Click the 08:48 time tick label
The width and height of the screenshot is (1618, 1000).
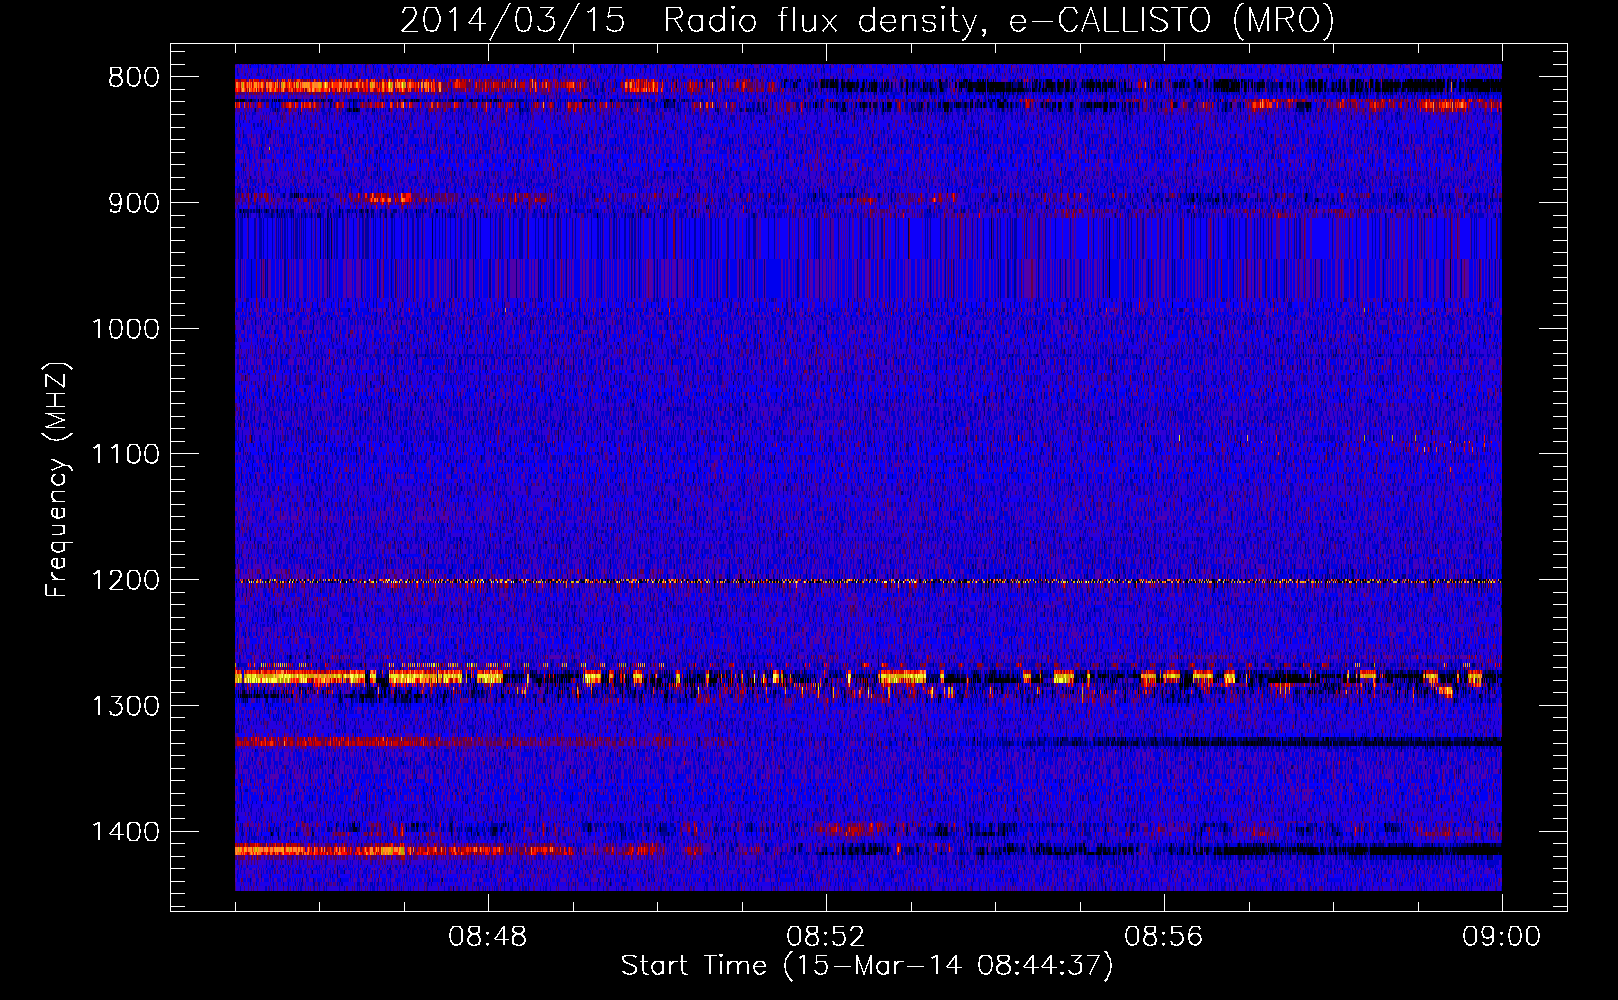point(488,937)
